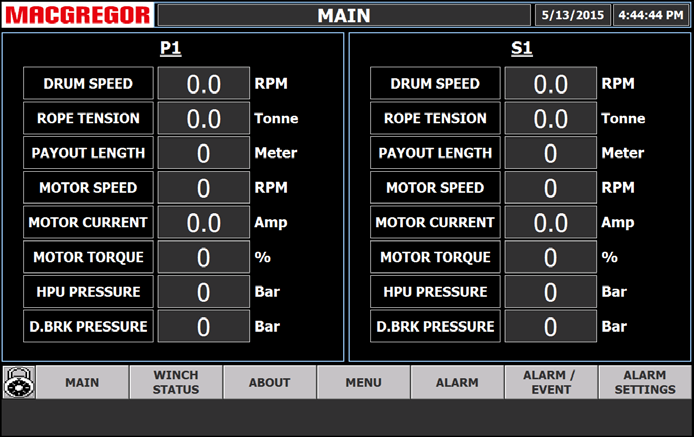The width and height of the screenshot is (694, 437).
Task: Open the MAIN screen button
Action: (x=82, y=382)
